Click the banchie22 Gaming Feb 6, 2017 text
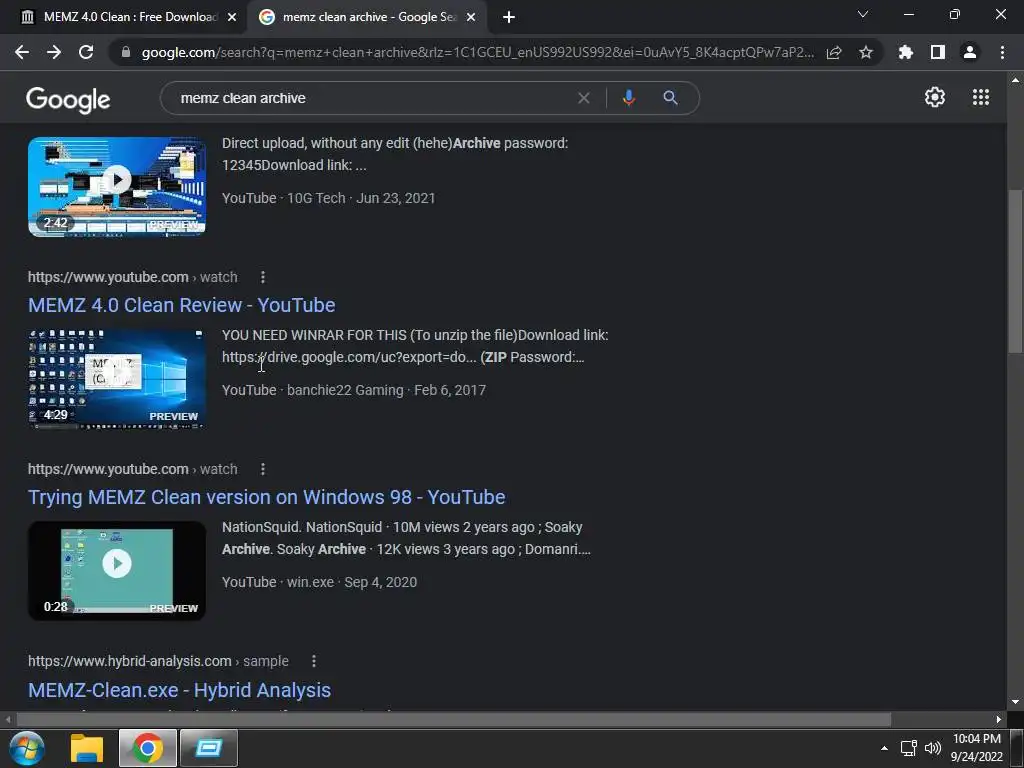The image size is (1024, 768). (x=387, y=390)
